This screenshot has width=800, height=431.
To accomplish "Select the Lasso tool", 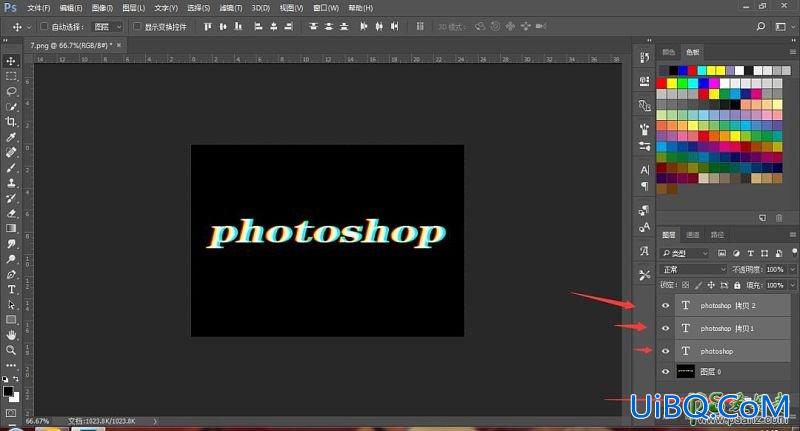I will tap(11, 91).
